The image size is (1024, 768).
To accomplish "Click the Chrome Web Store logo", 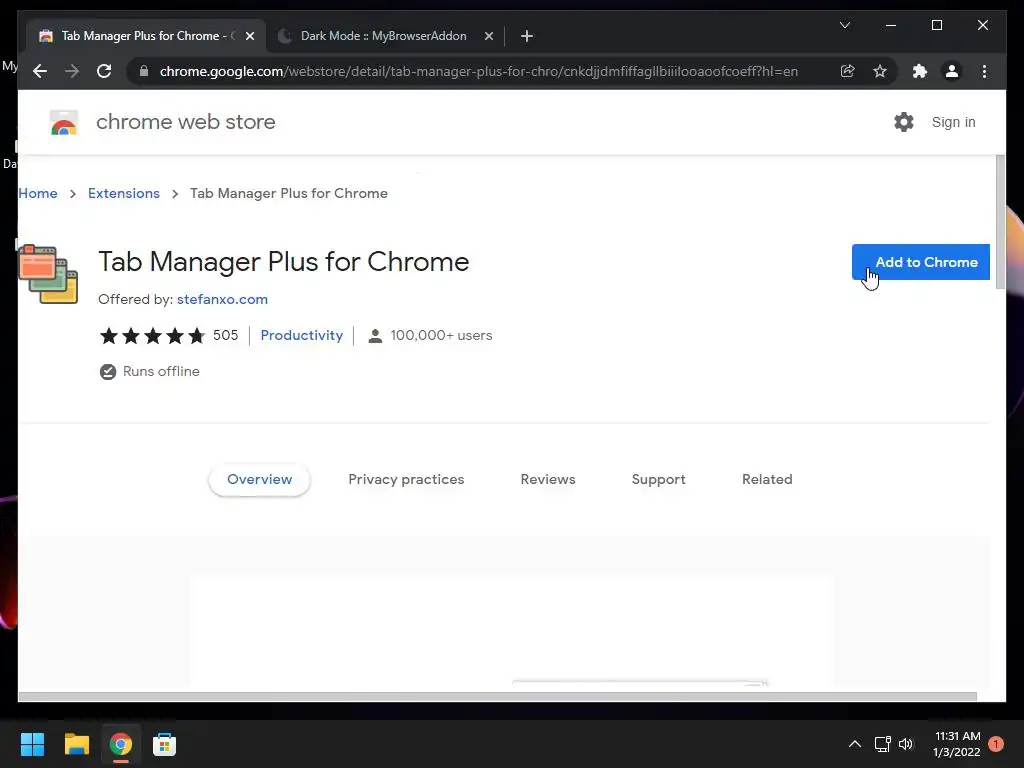I will coord(64,122).
